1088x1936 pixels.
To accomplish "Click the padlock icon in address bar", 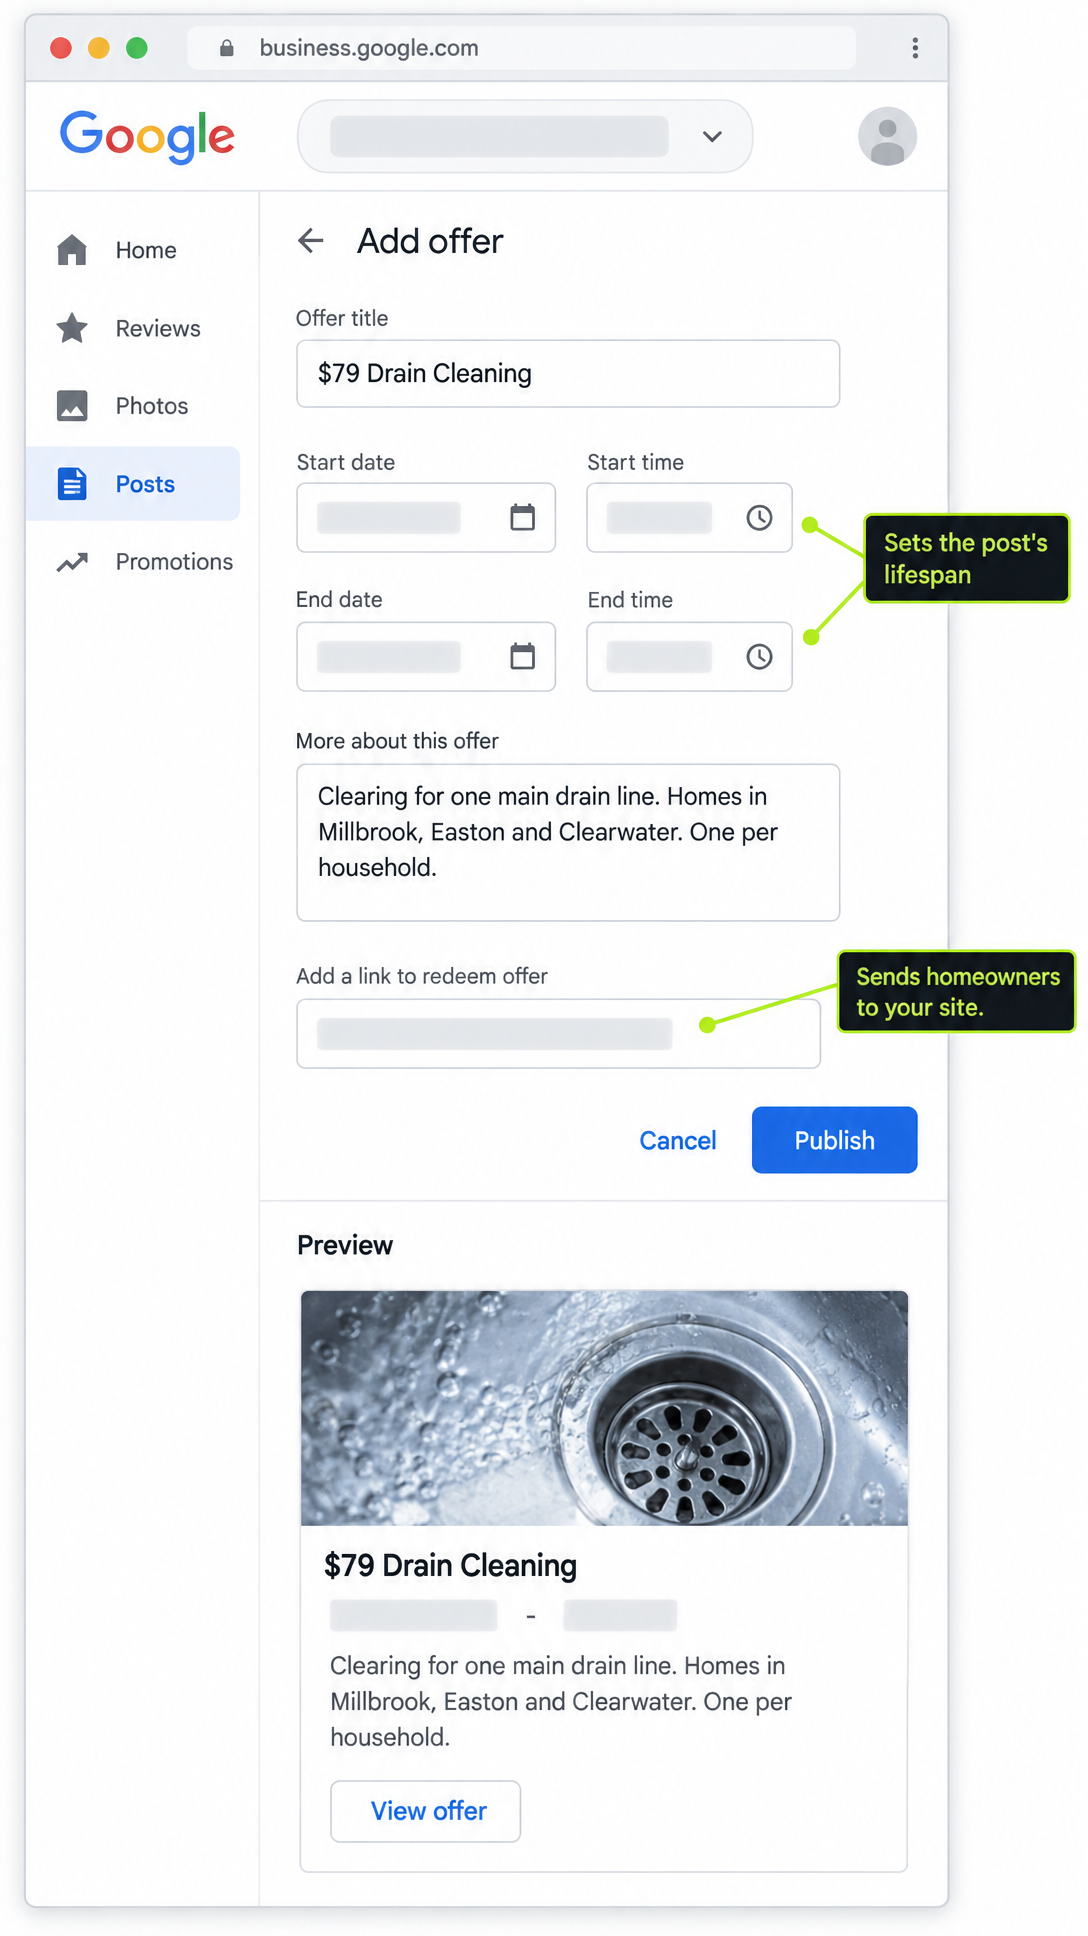I will click(227, 48).
